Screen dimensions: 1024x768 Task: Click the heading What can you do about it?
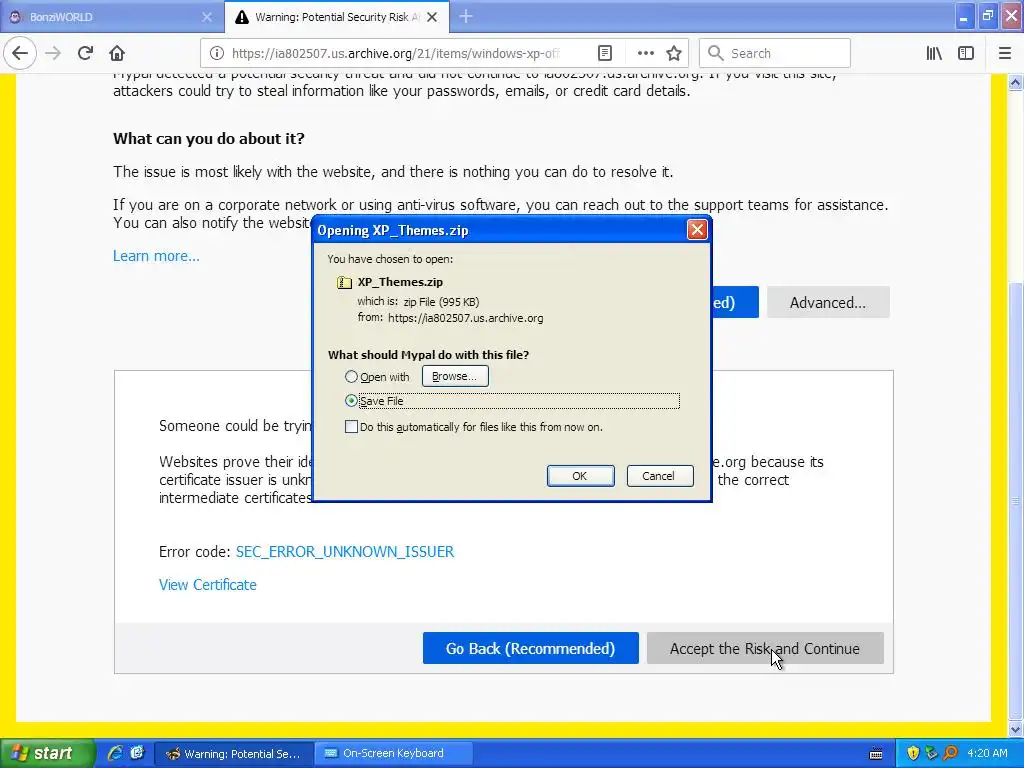[x=209, y=138]
